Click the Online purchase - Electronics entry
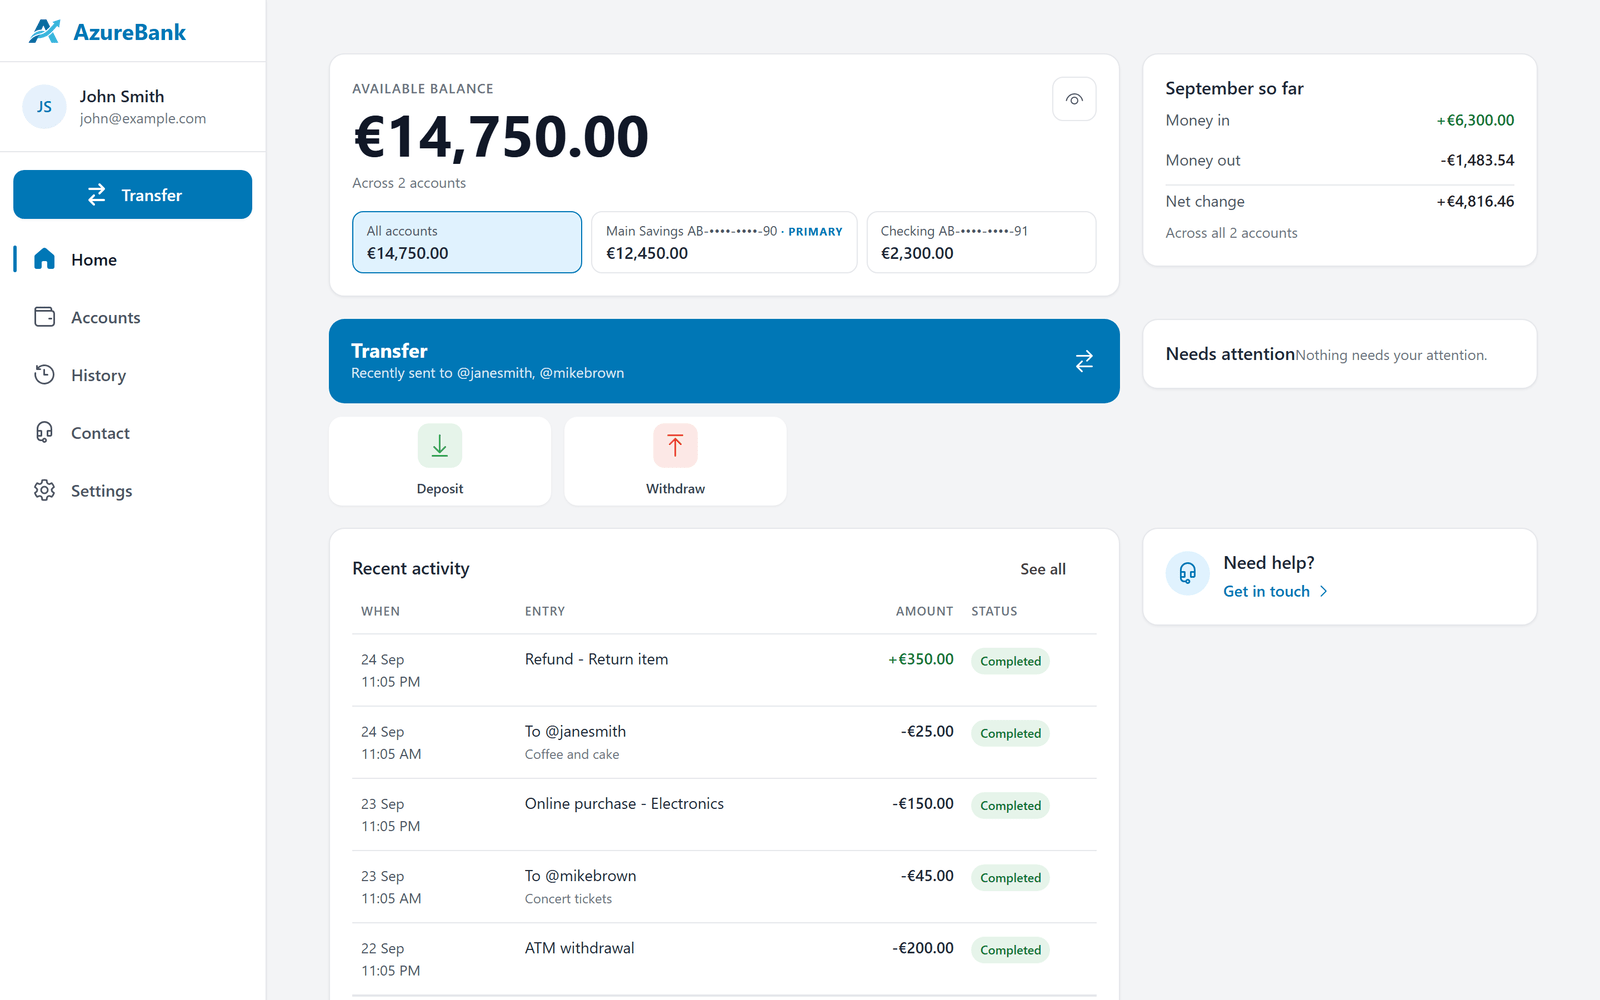The image size is (1600, 1000). click(x=624, y=803)
